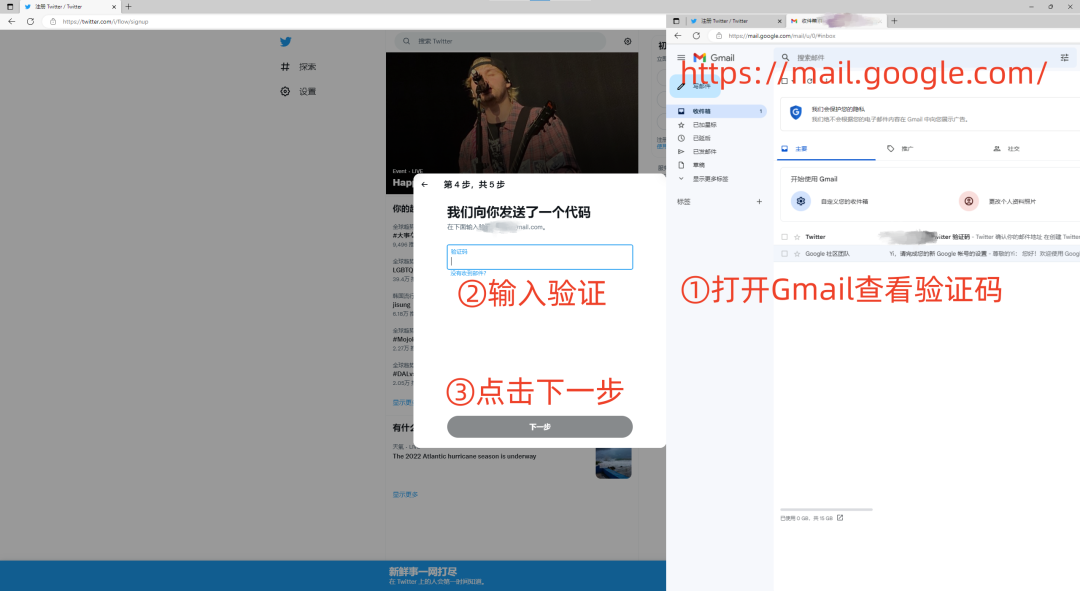Switch to the 推广 tab in Gmail
Screen dimensions: 1080x591
[x=901, y=149]
